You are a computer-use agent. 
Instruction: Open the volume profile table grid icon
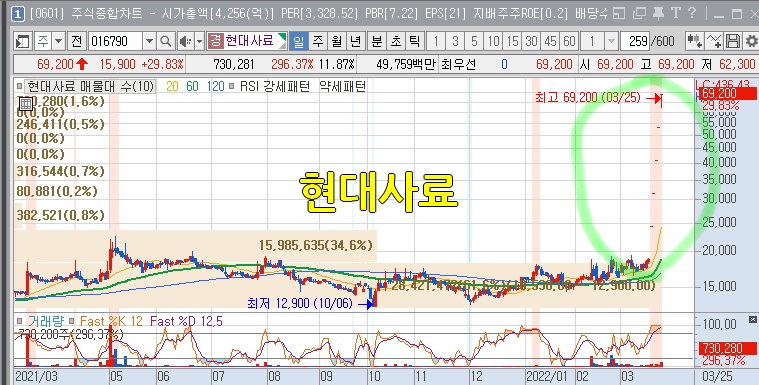coord(26,104)
